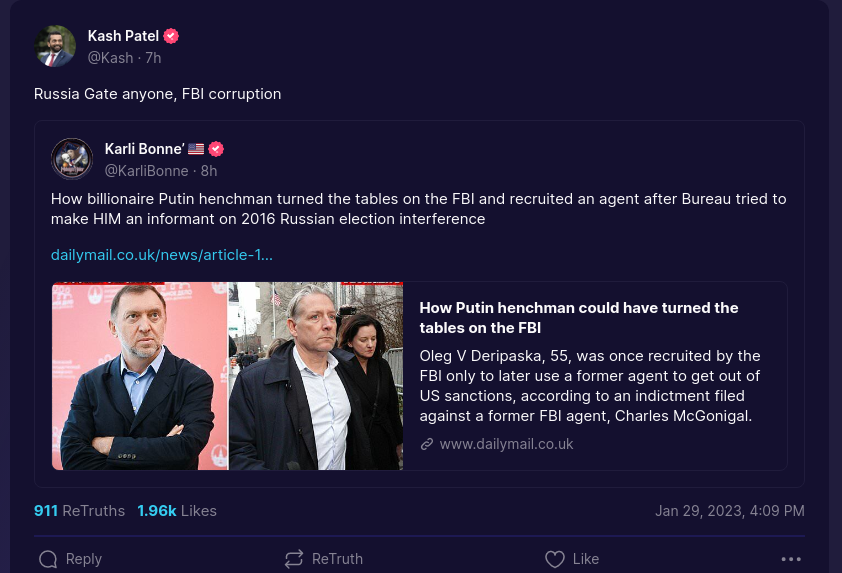Viewport: 842px width, 573px height.
Task: Click Karli Bonne's verified badge
Action: click(x=216, y=149)
